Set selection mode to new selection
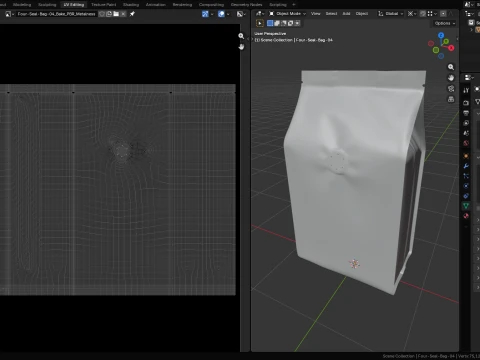This screenshot has height=360, width=480. pos(270,23)
